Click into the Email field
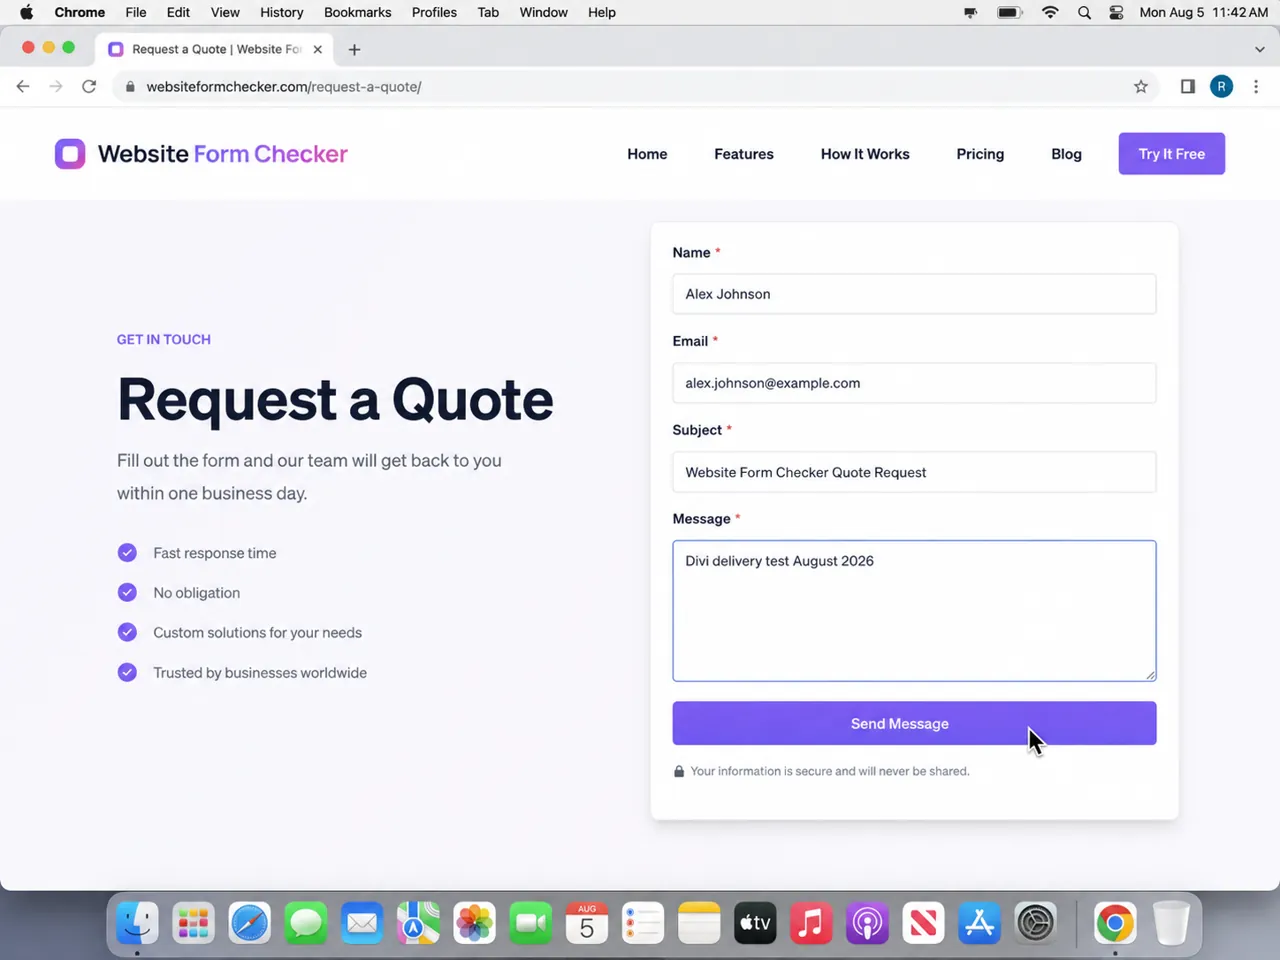This screenshot has height=960, width=1280. point(914,383)
